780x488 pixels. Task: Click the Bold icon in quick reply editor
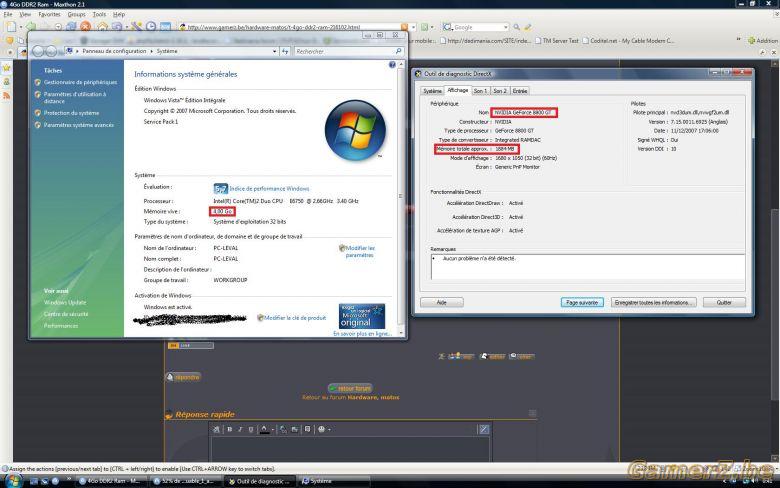[x=230, y=429]
